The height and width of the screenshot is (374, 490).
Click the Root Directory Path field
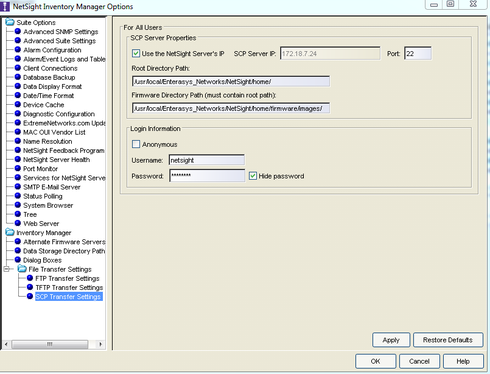click(x=231, y=81)
